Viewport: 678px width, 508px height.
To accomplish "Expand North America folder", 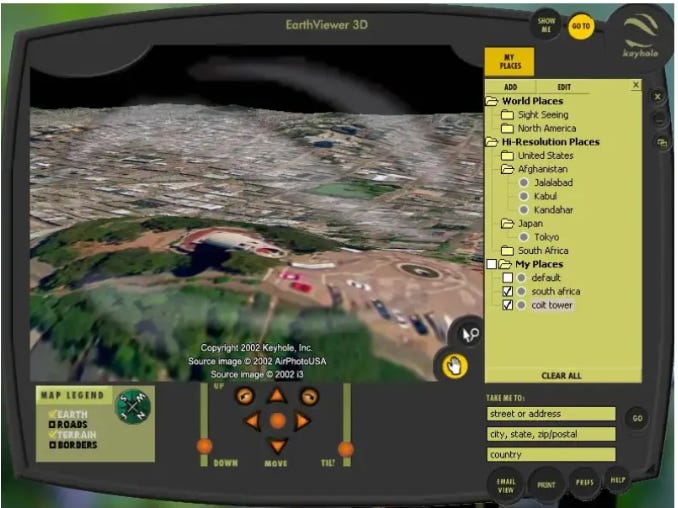I will [x=507, y=128].
